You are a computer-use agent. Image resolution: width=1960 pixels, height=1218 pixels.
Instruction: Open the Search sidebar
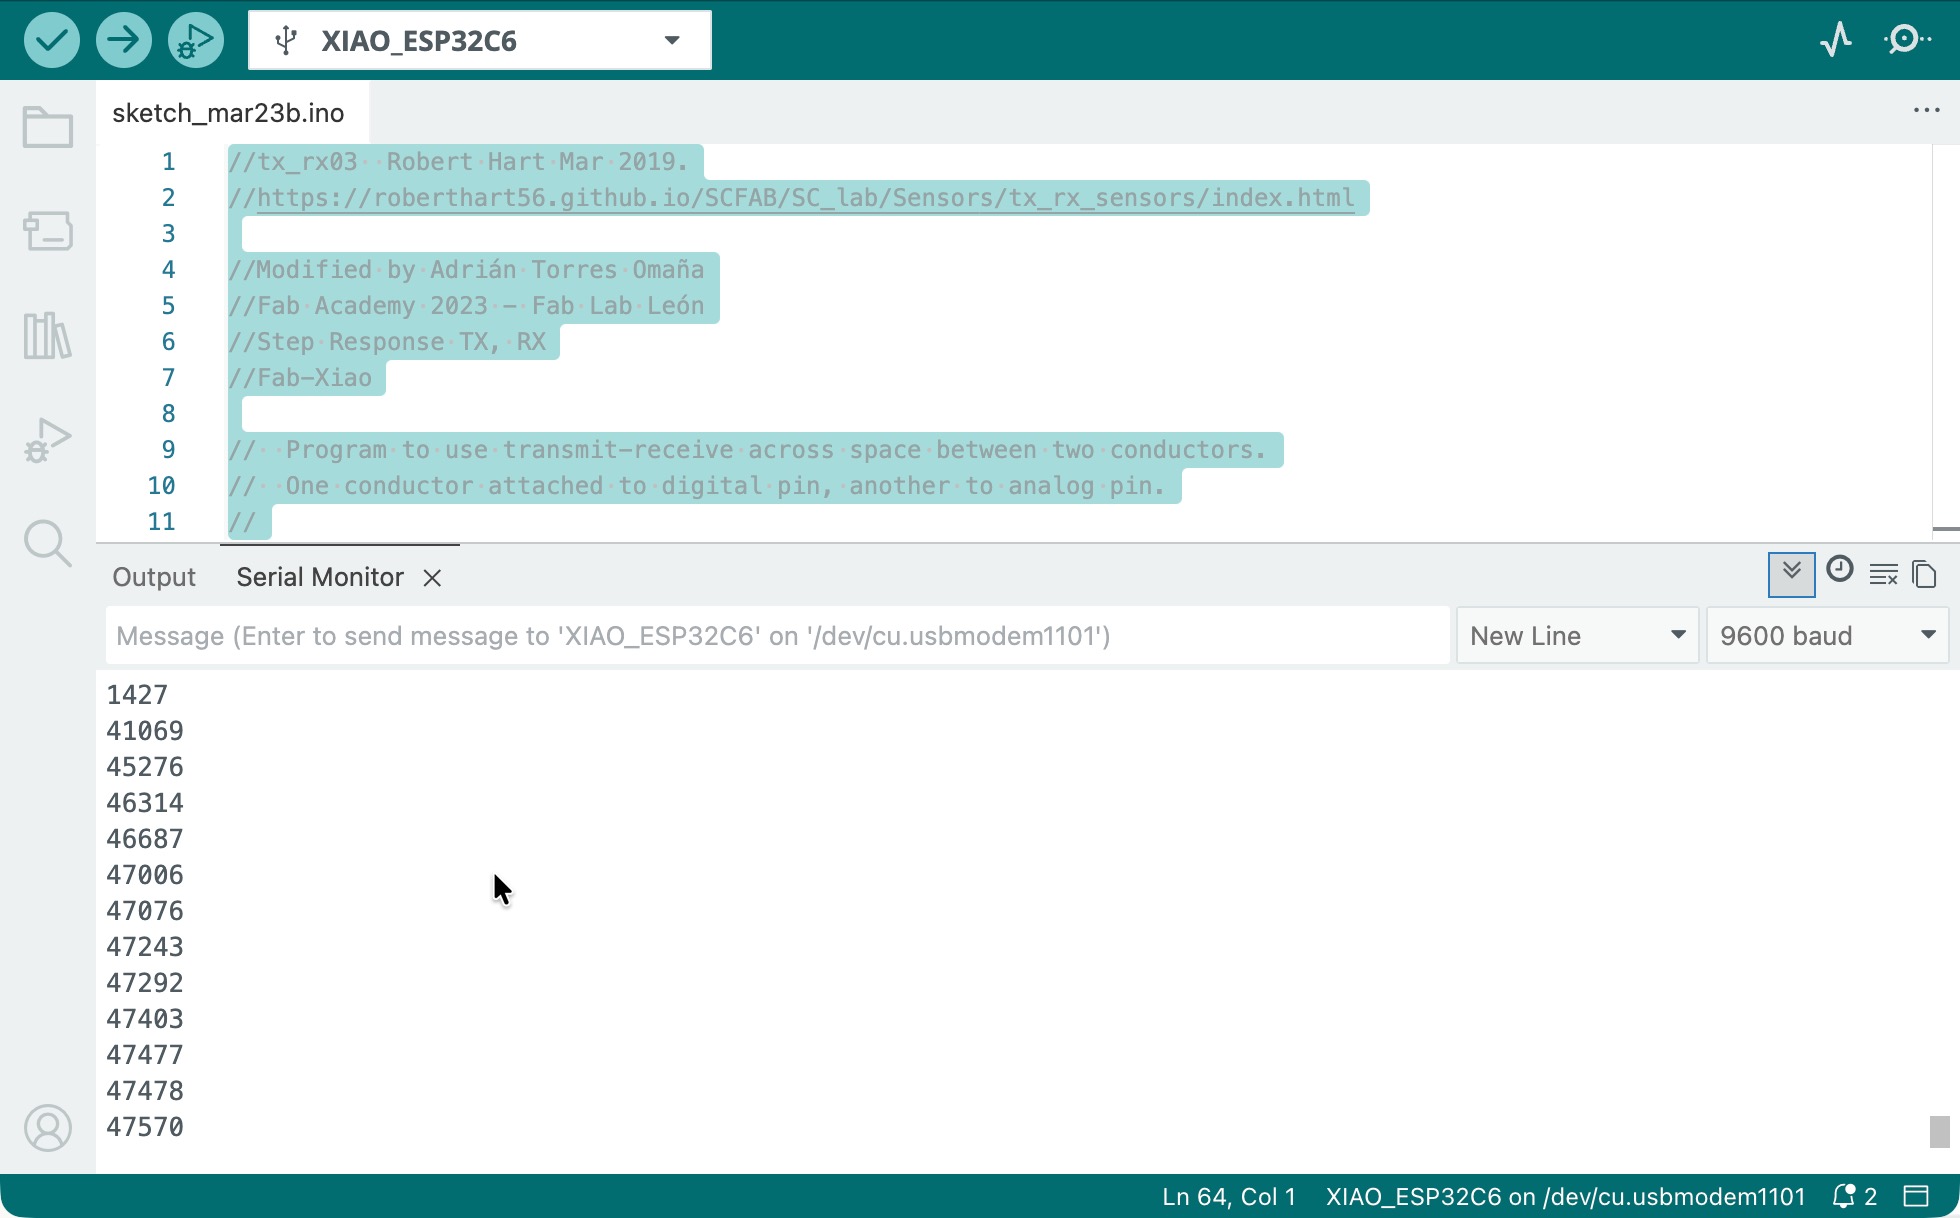point(48,543)
